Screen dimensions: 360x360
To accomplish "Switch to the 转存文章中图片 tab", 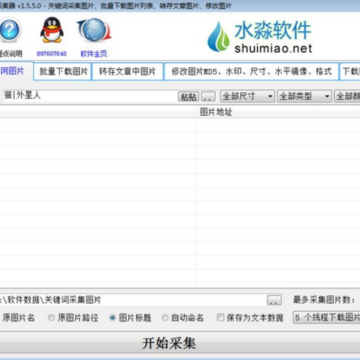I will point(127,71).
